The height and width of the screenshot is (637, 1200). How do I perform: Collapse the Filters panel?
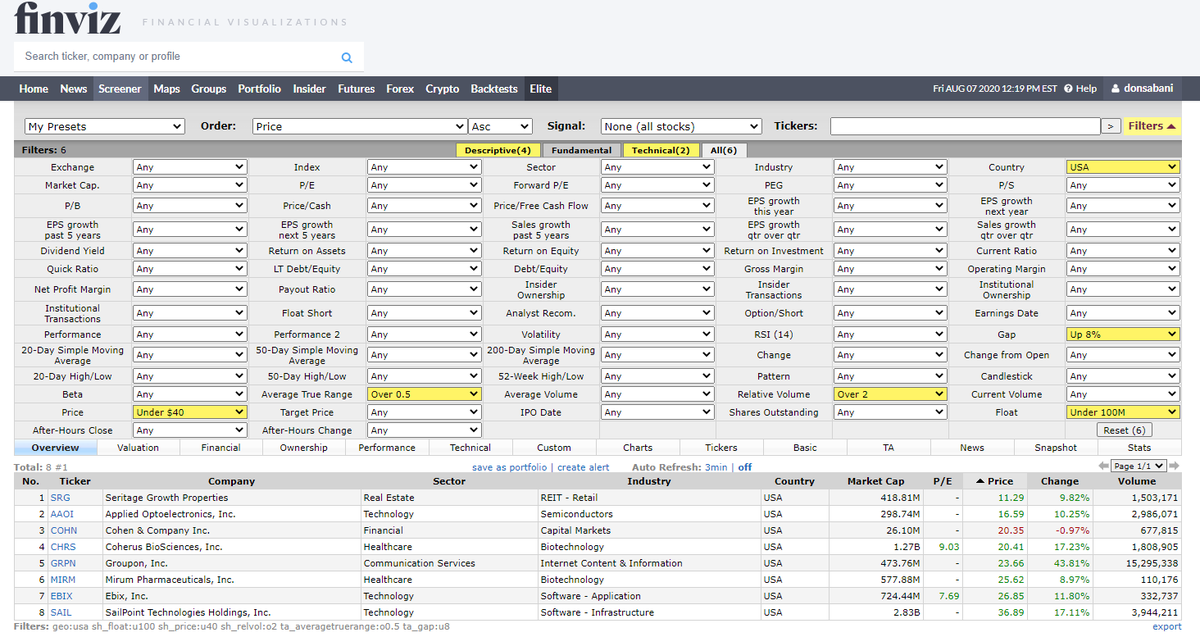coord(1151,126)
